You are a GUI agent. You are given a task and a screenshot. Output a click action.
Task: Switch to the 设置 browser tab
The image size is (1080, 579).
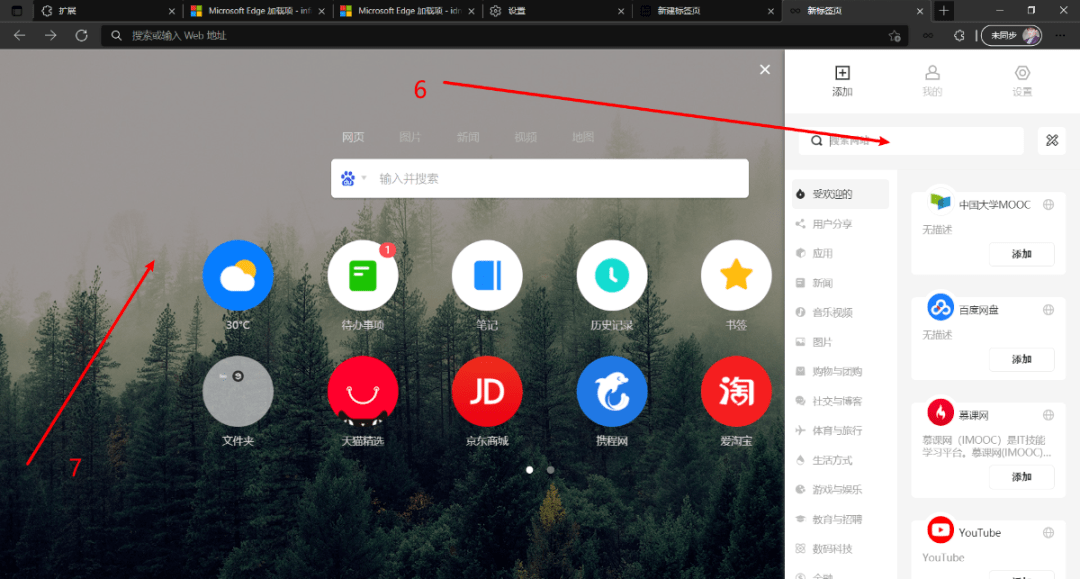[x=557, y=11]
